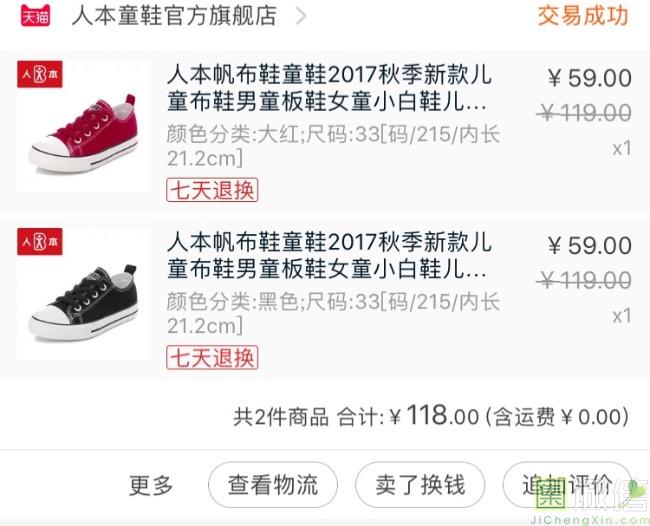Click the 卖了换钱 button
This screenshot has width=650, height=526.
[x=420, y=485]
